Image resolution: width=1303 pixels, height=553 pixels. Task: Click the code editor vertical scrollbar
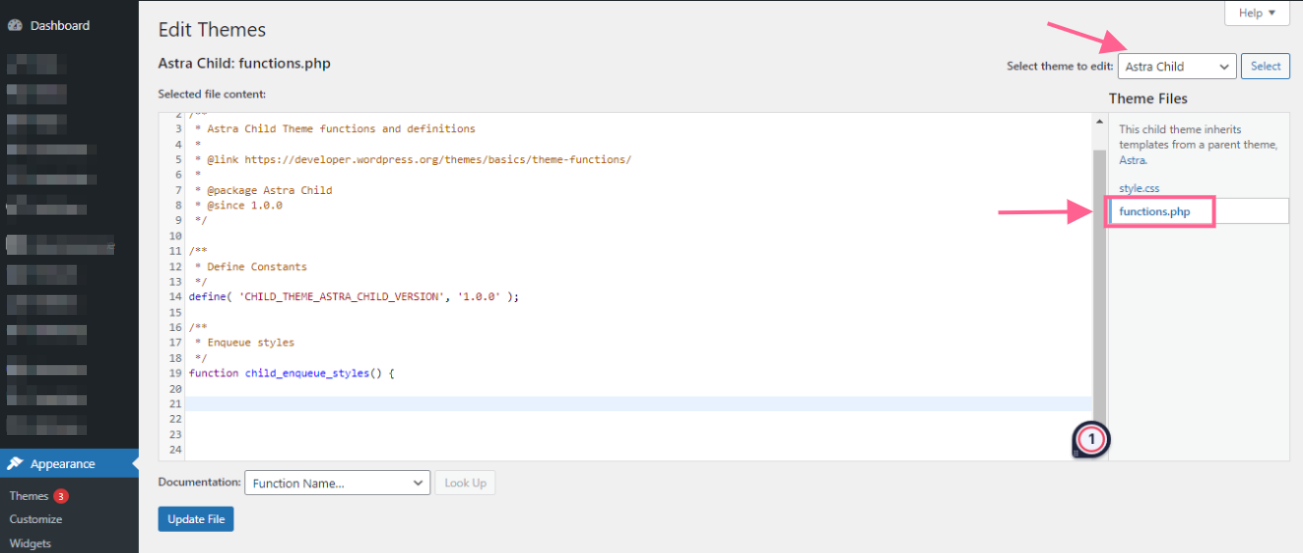click(1099, 280)
